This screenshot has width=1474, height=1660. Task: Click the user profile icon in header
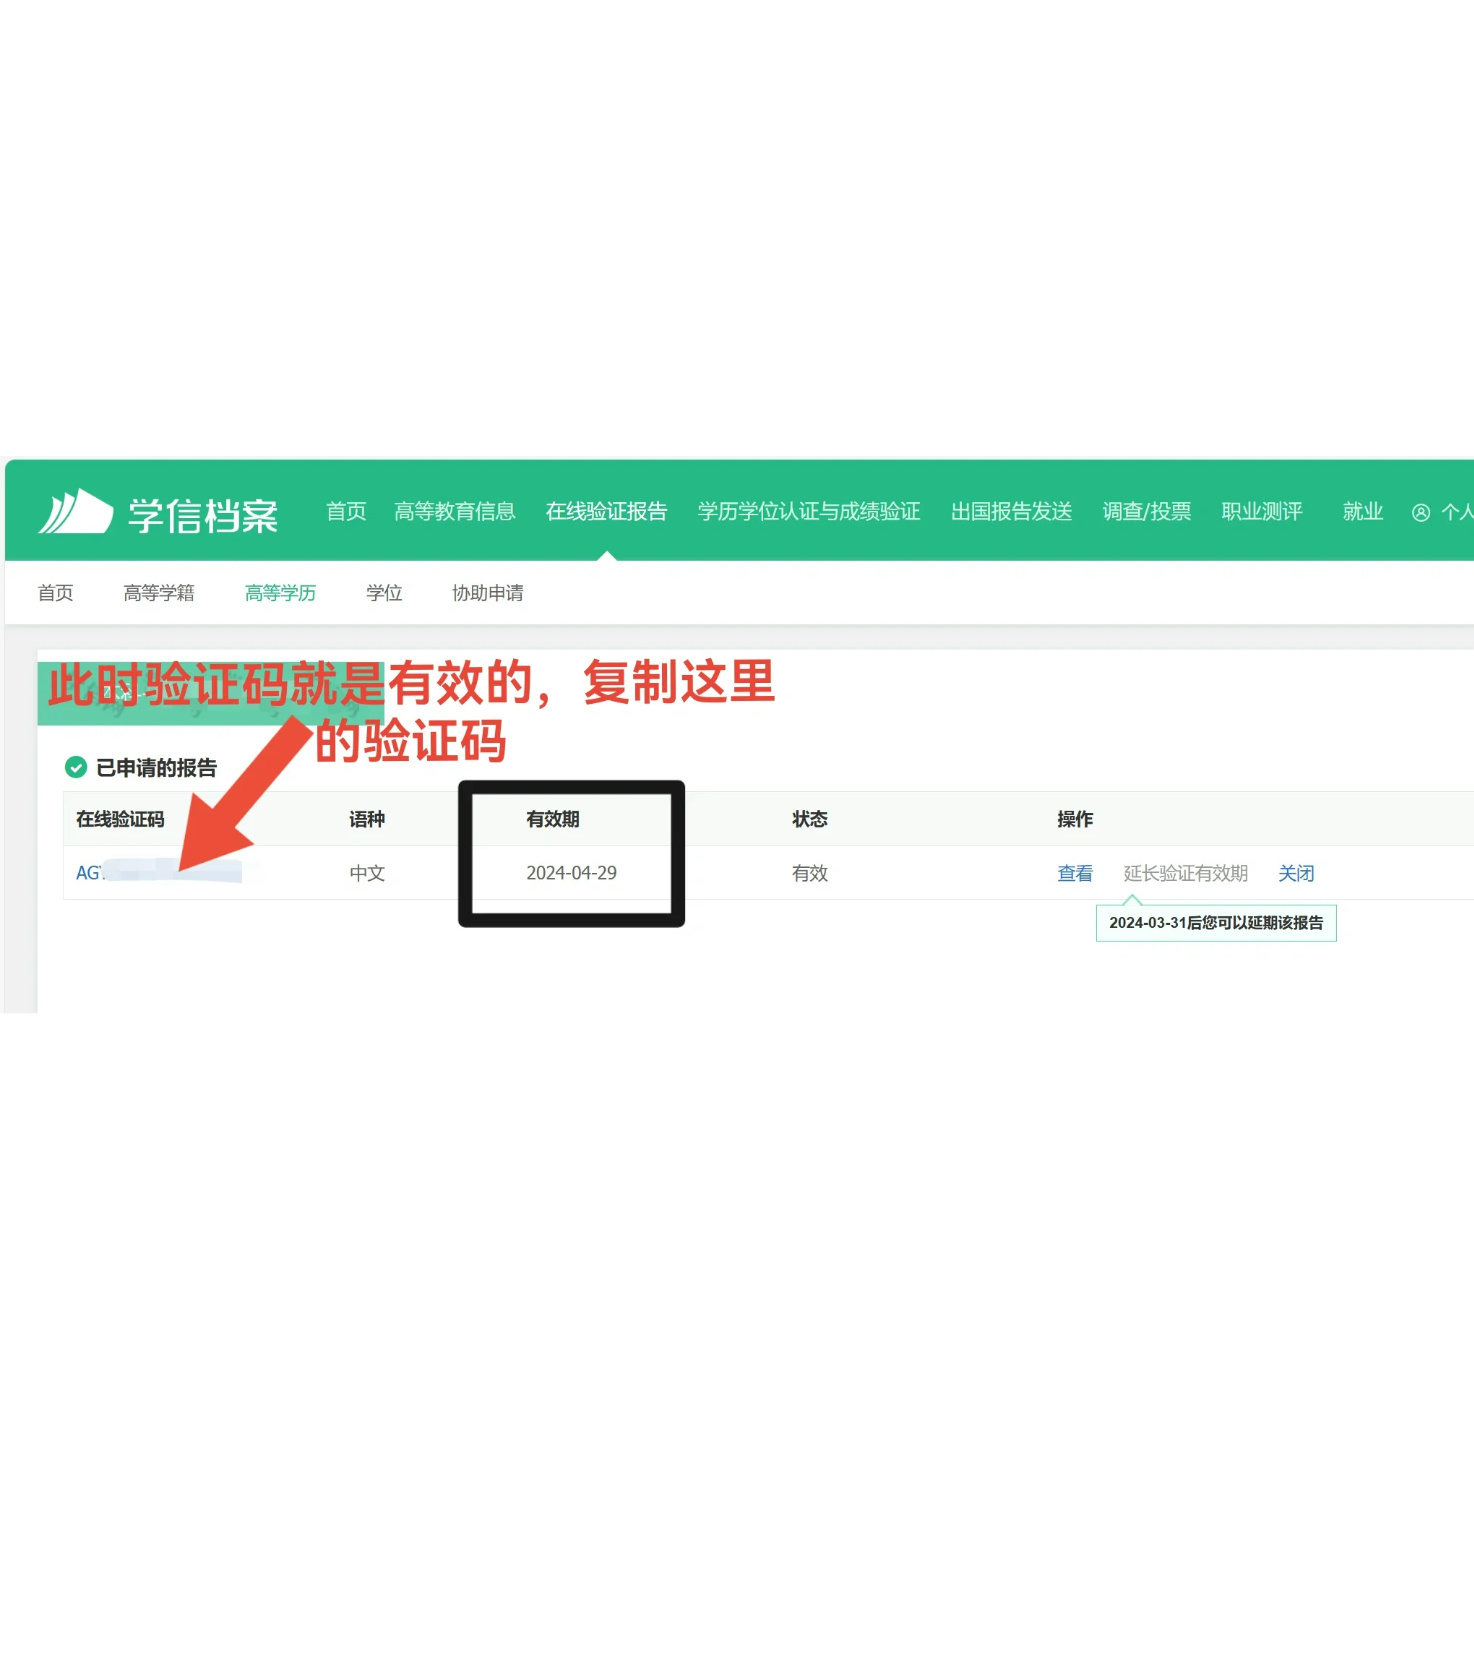point(1420,513)
